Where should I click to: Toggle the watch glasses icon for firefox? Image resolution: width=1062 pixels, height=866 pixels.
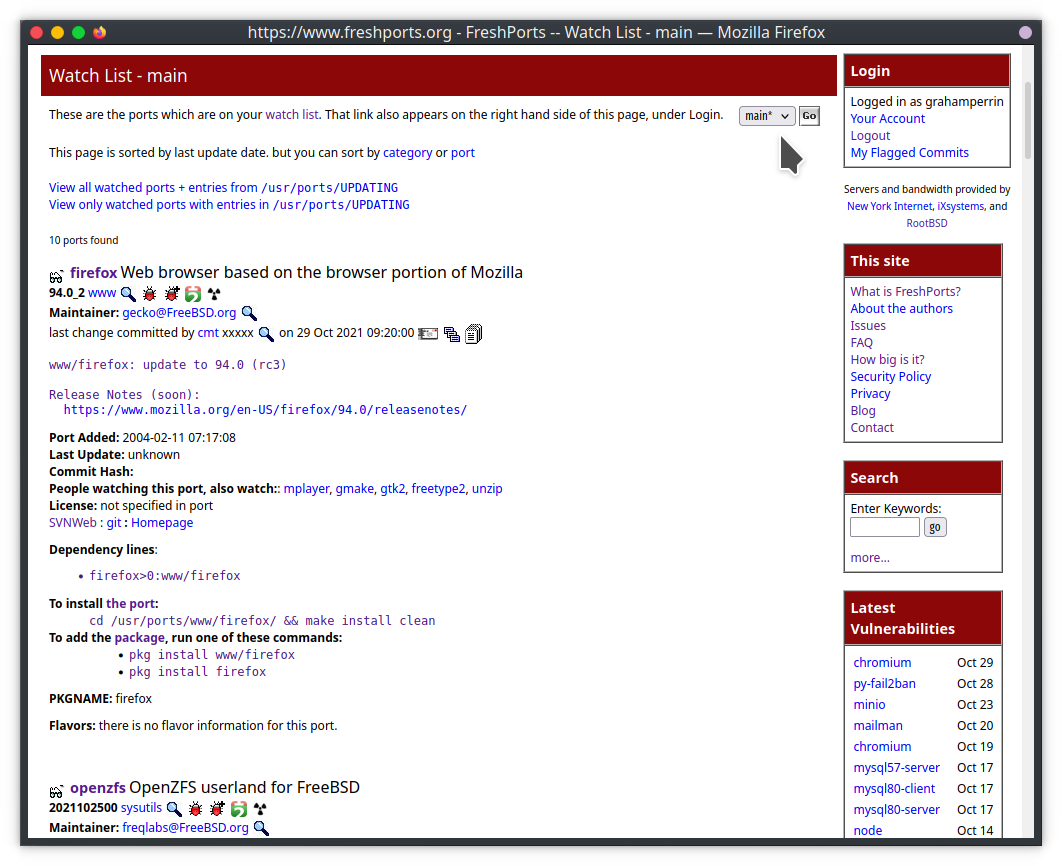coord(57,275)
